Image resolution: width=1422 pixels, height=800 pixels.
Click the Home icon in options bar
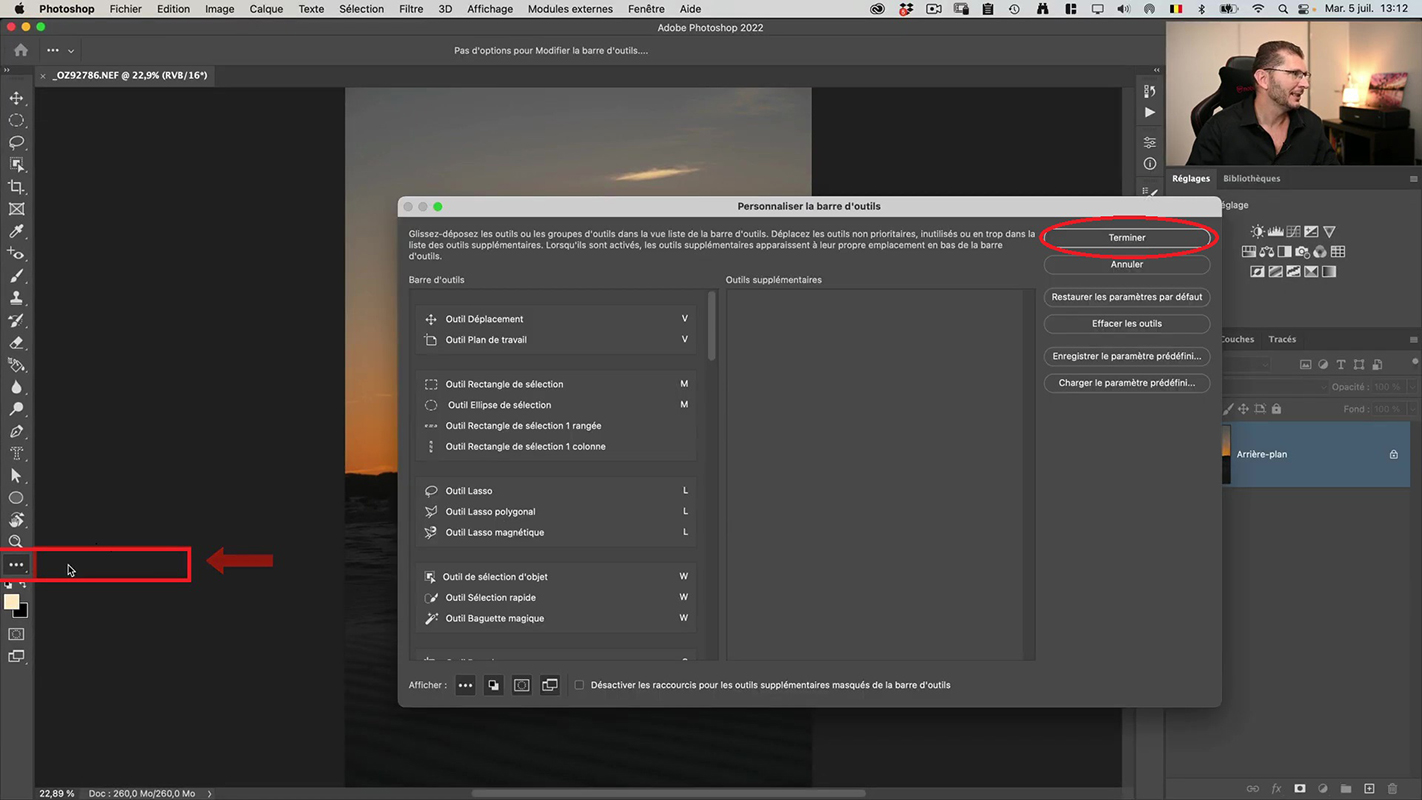click(21, 50)
